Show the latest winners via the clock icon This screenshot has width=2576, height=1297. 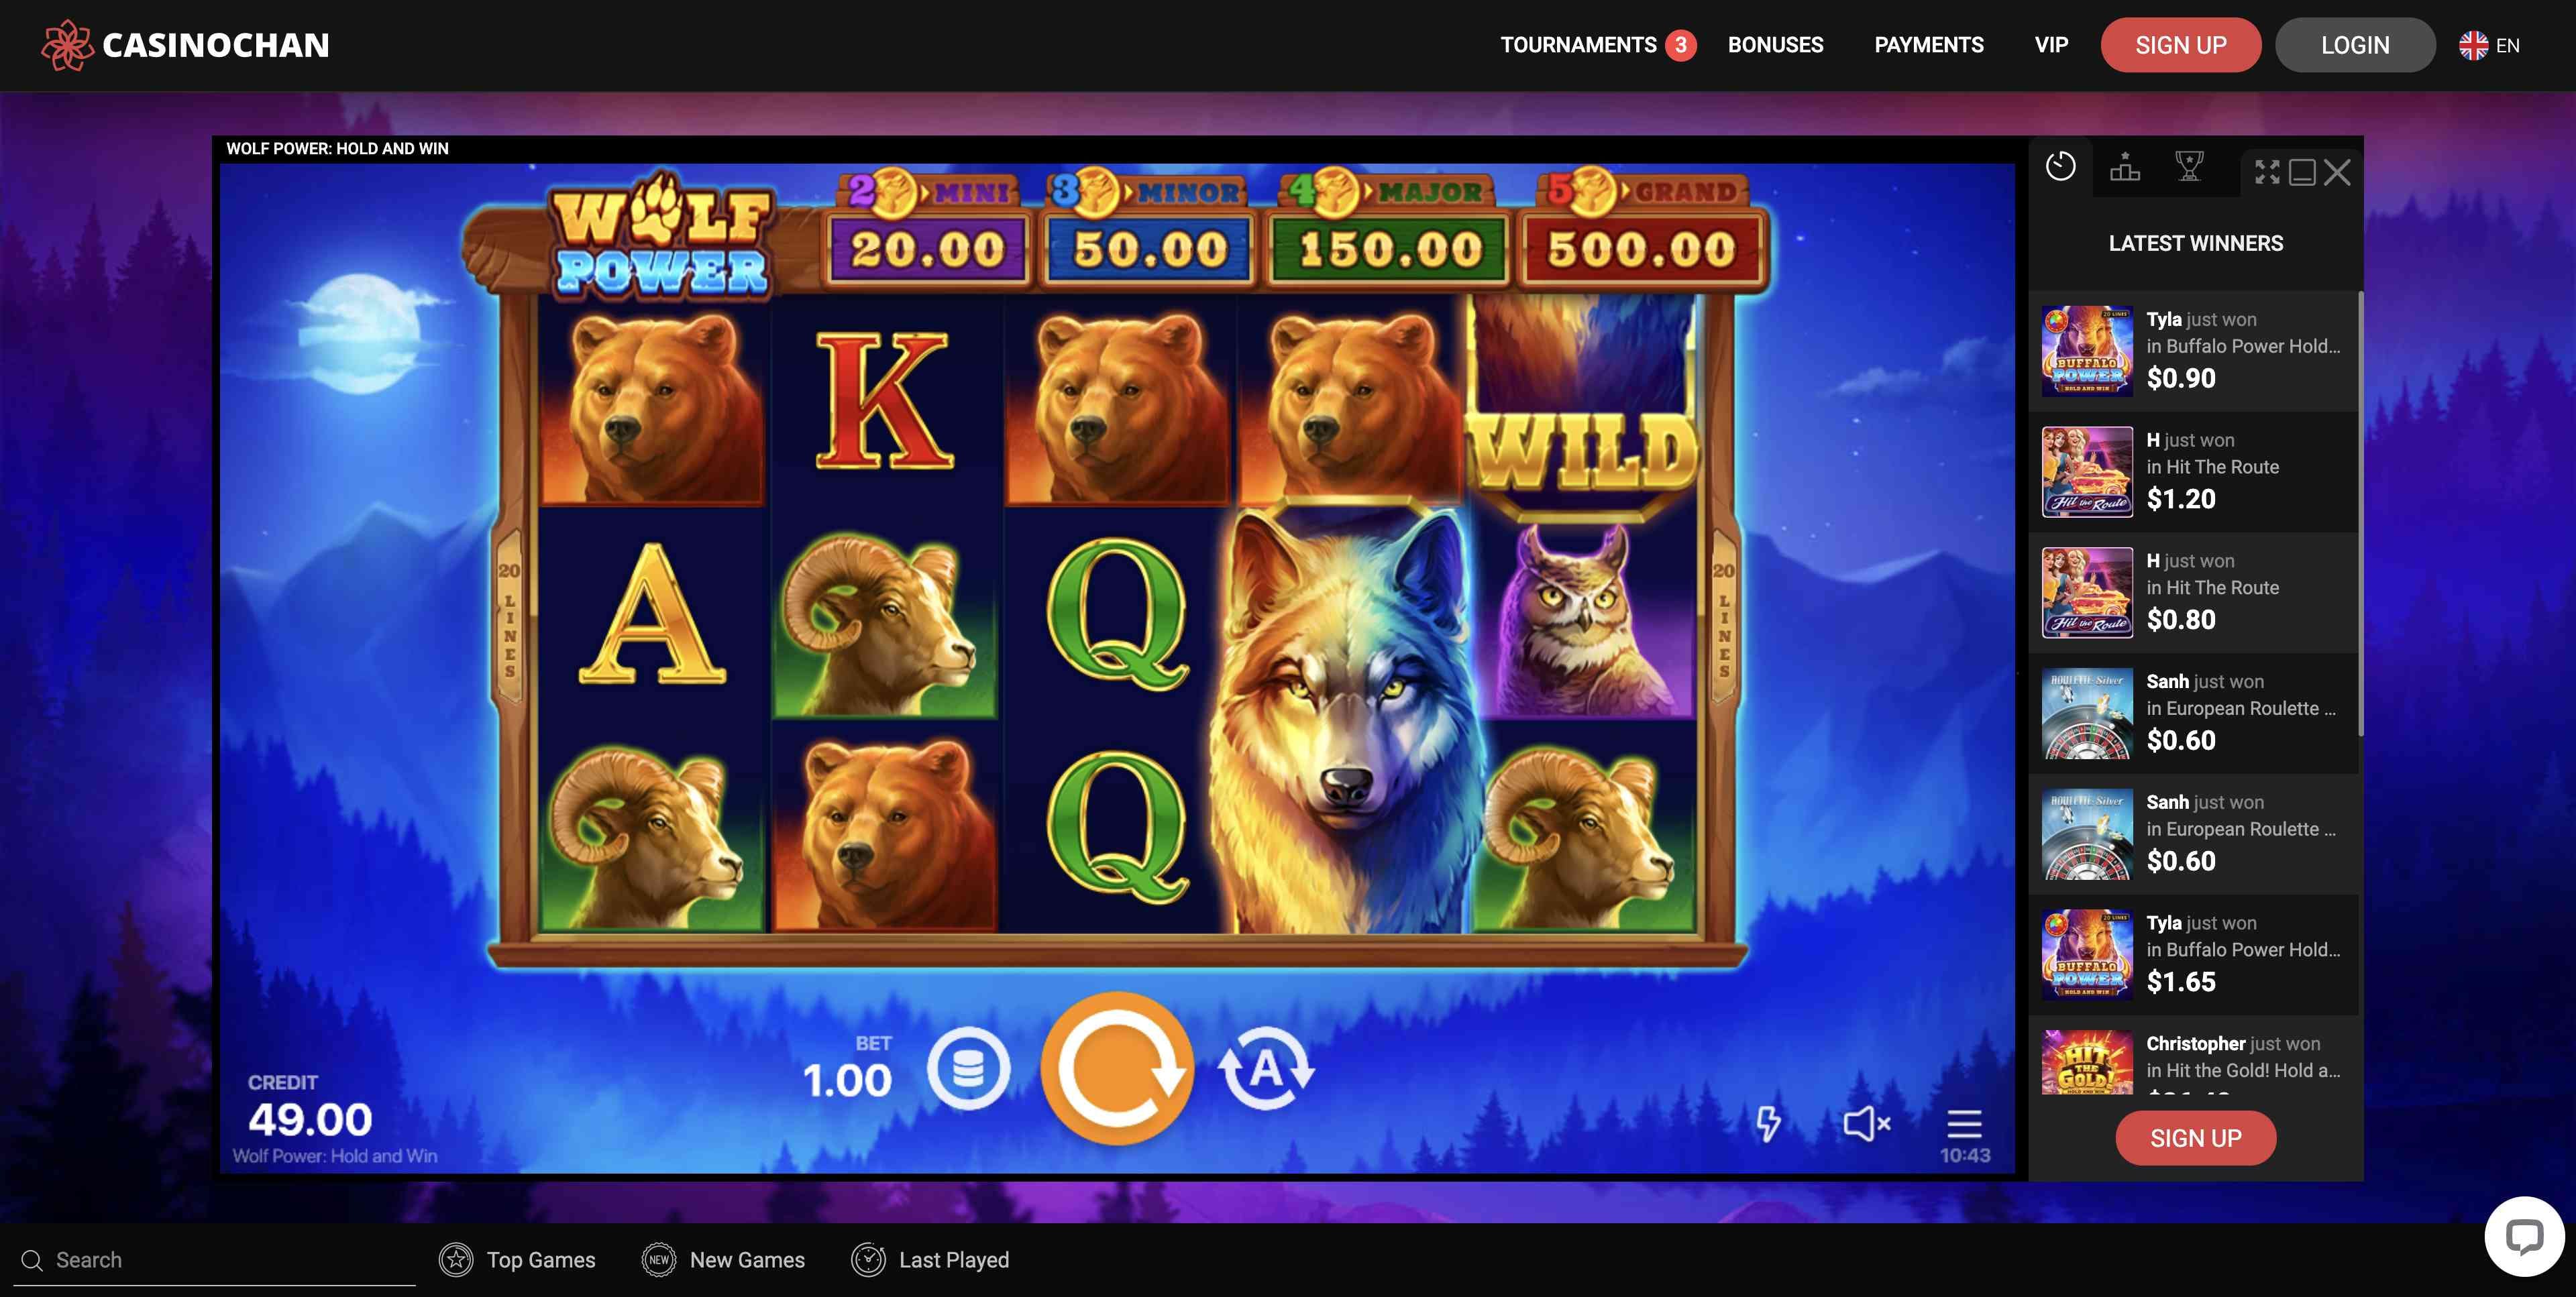coord(2061,166)
